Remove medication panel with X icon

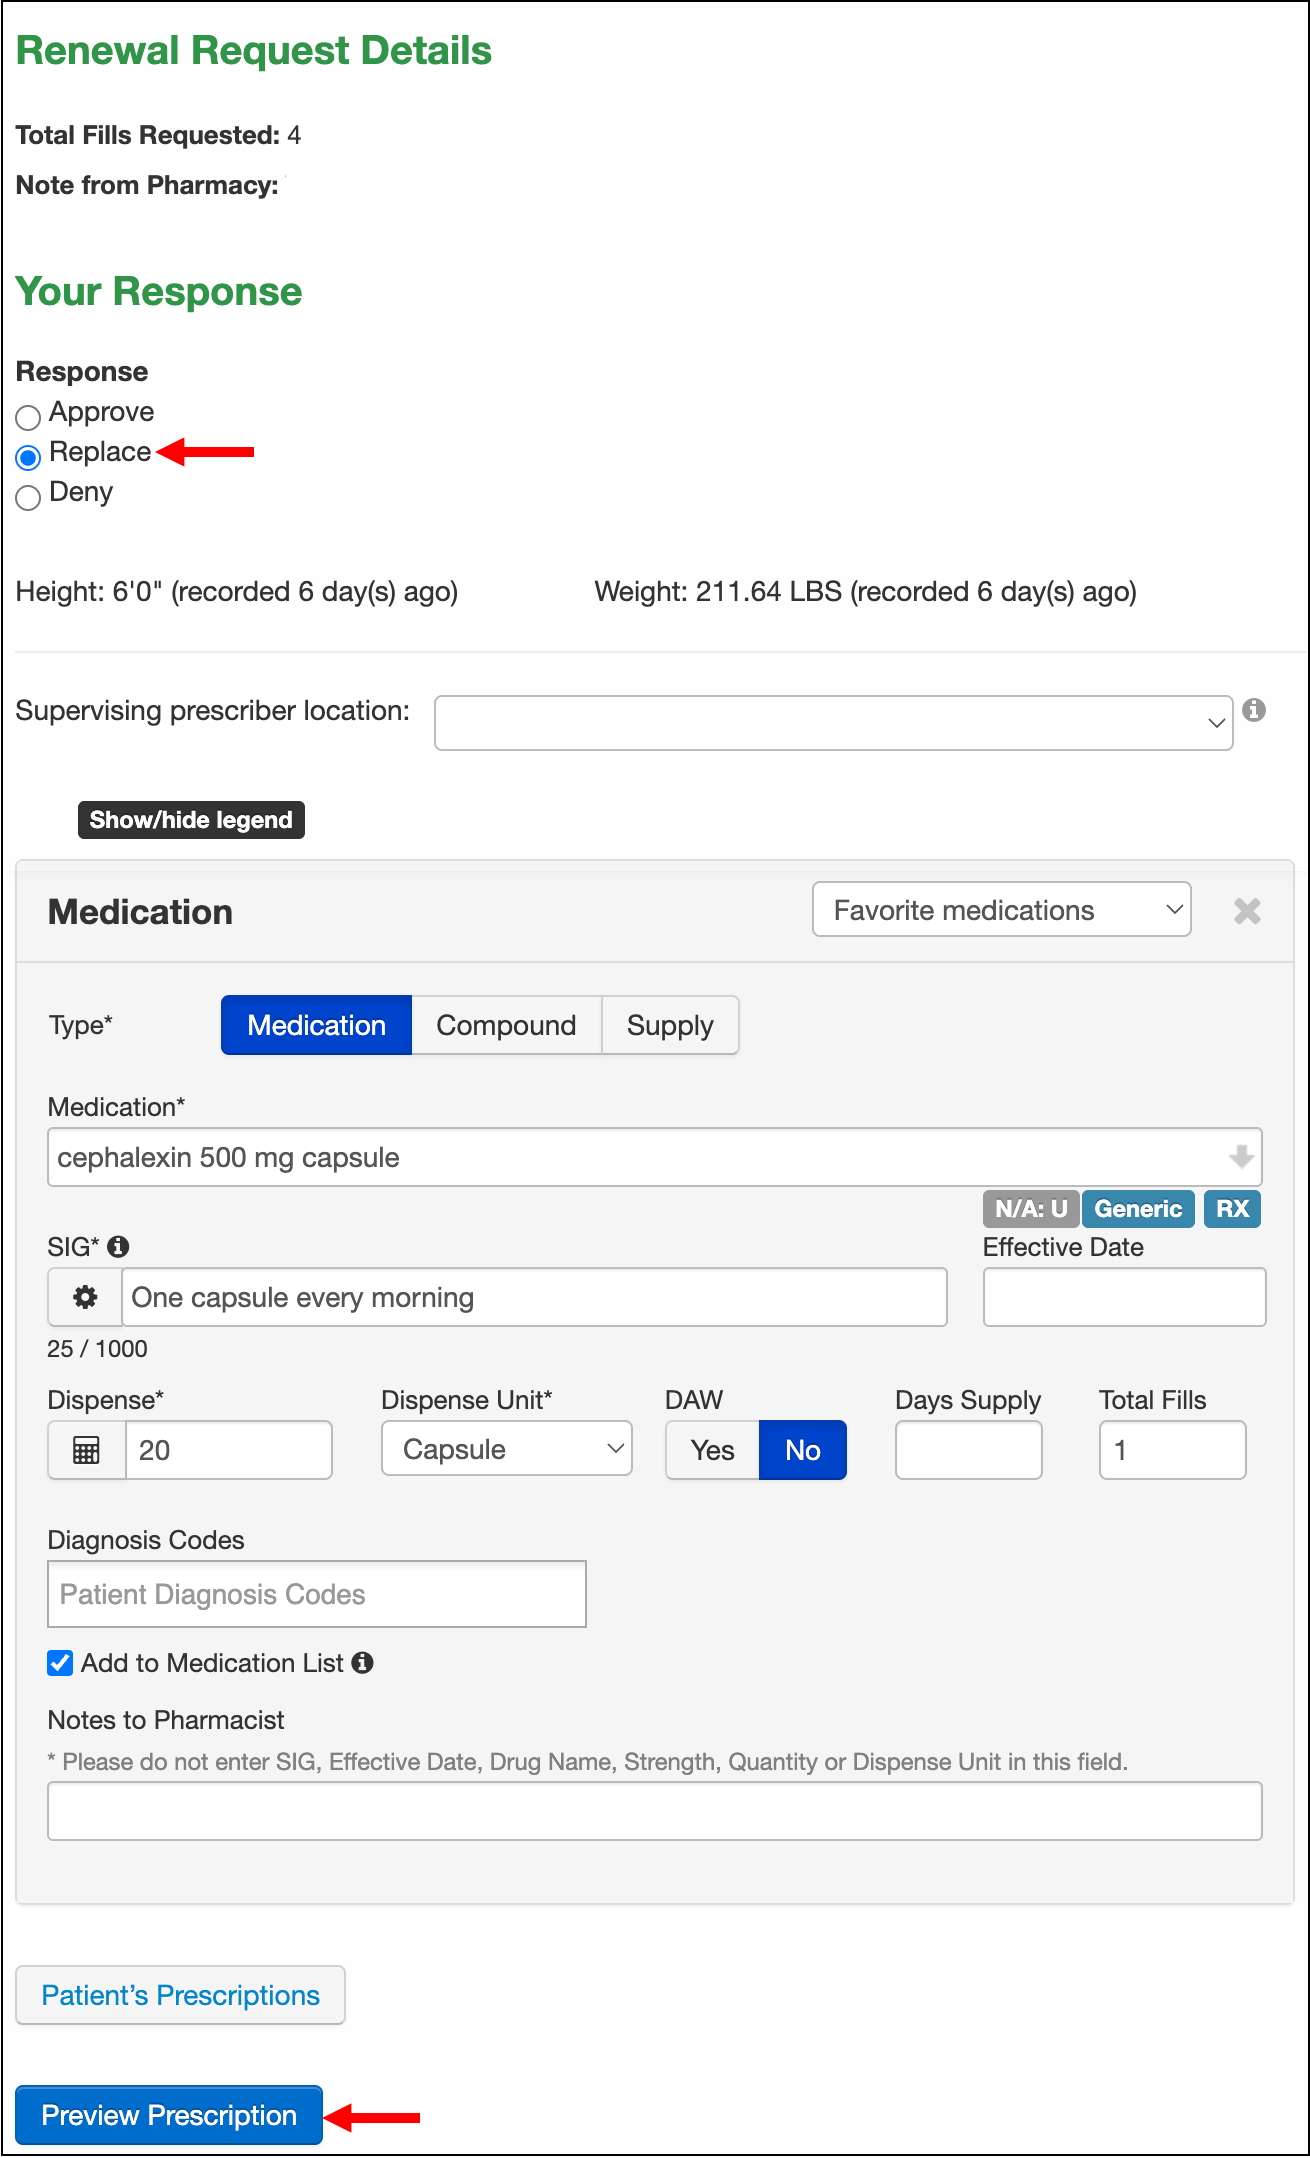[1247, 911]
